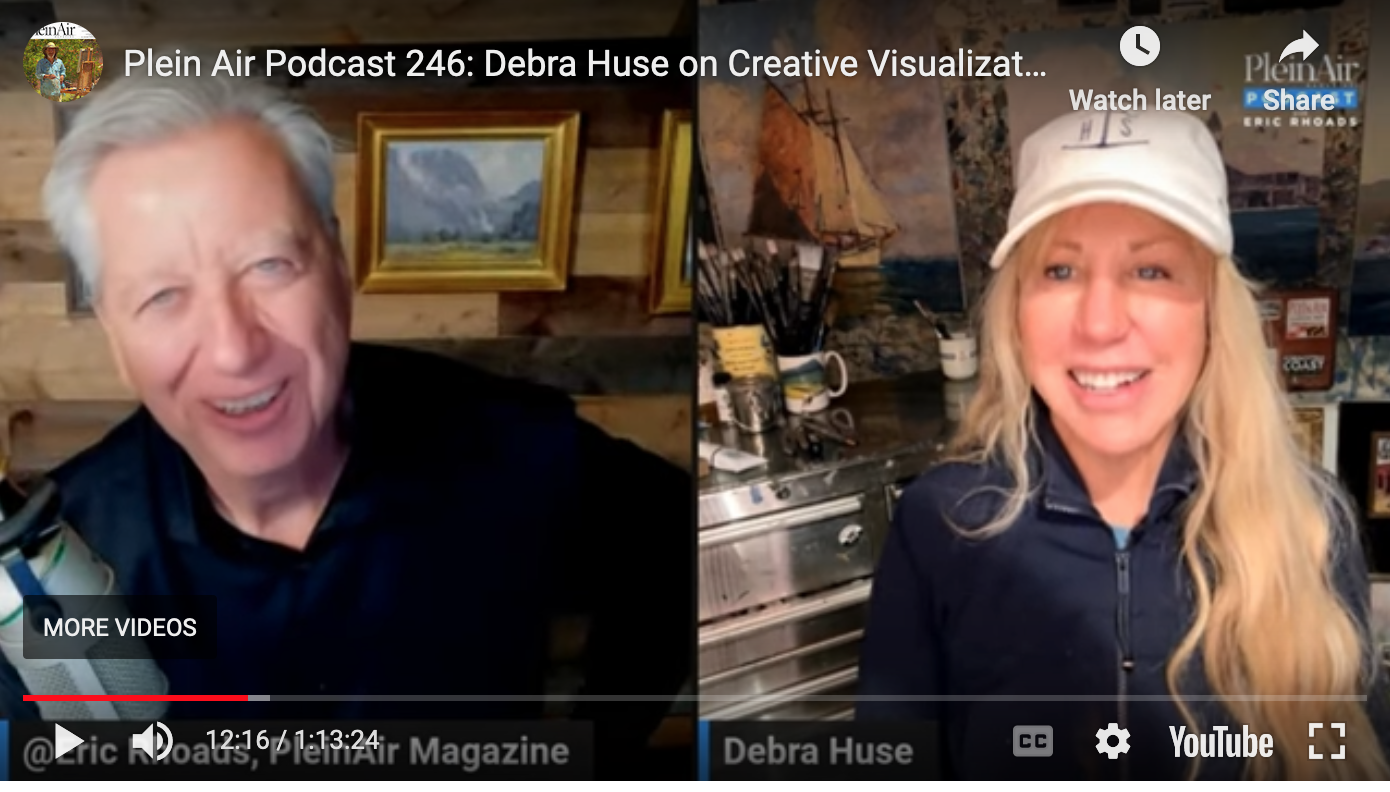
Task: Save video to Watch later
Action: pyautogui.click(x=1140, y=70)
